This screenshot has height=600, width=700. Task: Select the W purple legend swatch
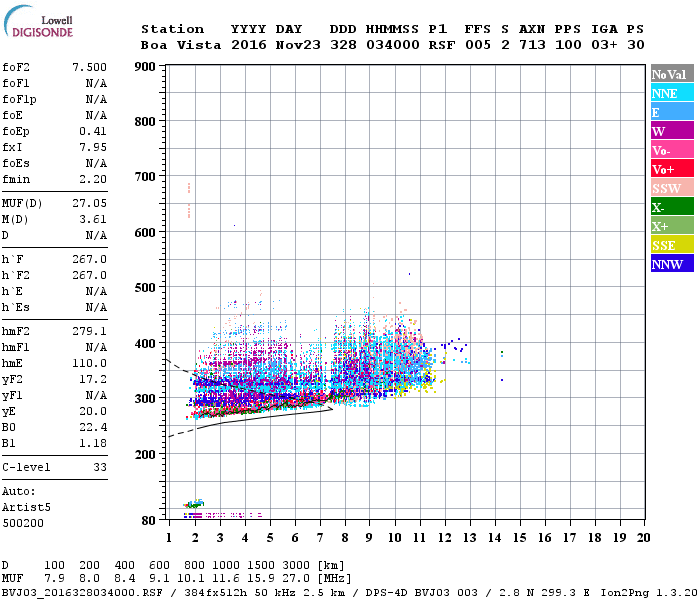pyautogui.click(x=672, y=131)
